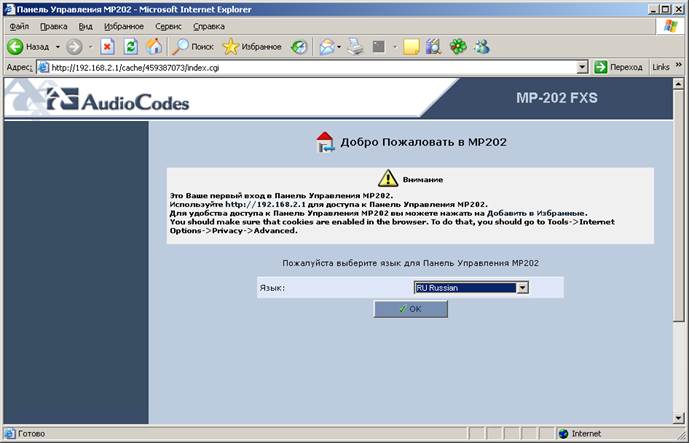Viewport: 689px width, 443px height.
Task: Click page scrollbar down arrow
Action: (678, 418)
